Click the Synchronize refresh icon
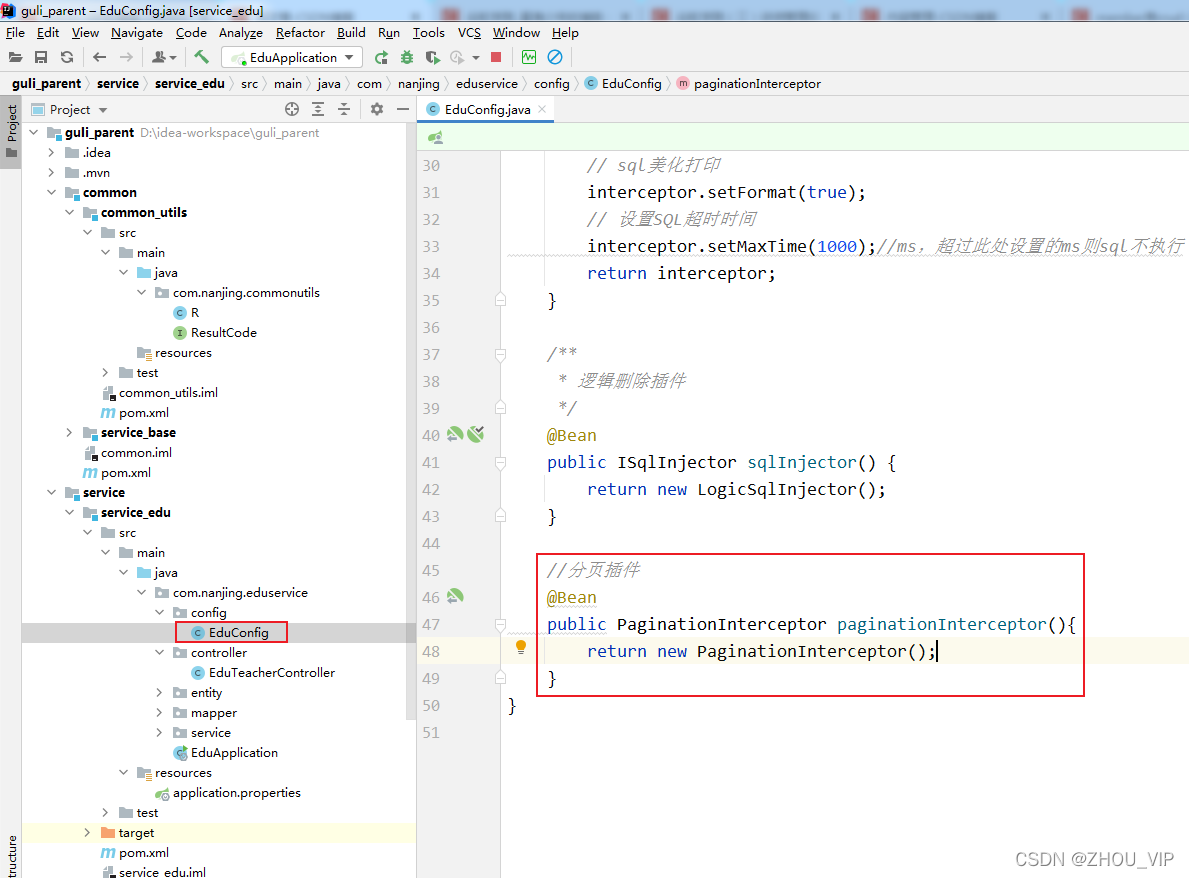 pyautogui.click(x=67, y=57)
